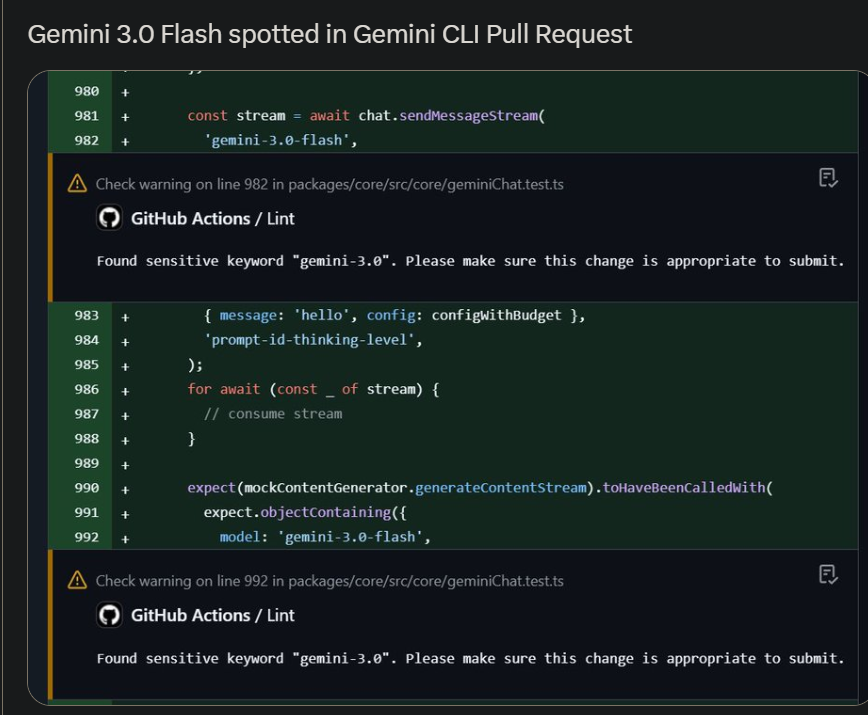This screenshot has height=715, width=868.
Task: Click '// consume stream' comment on line 987
Action: click(273, 414)
